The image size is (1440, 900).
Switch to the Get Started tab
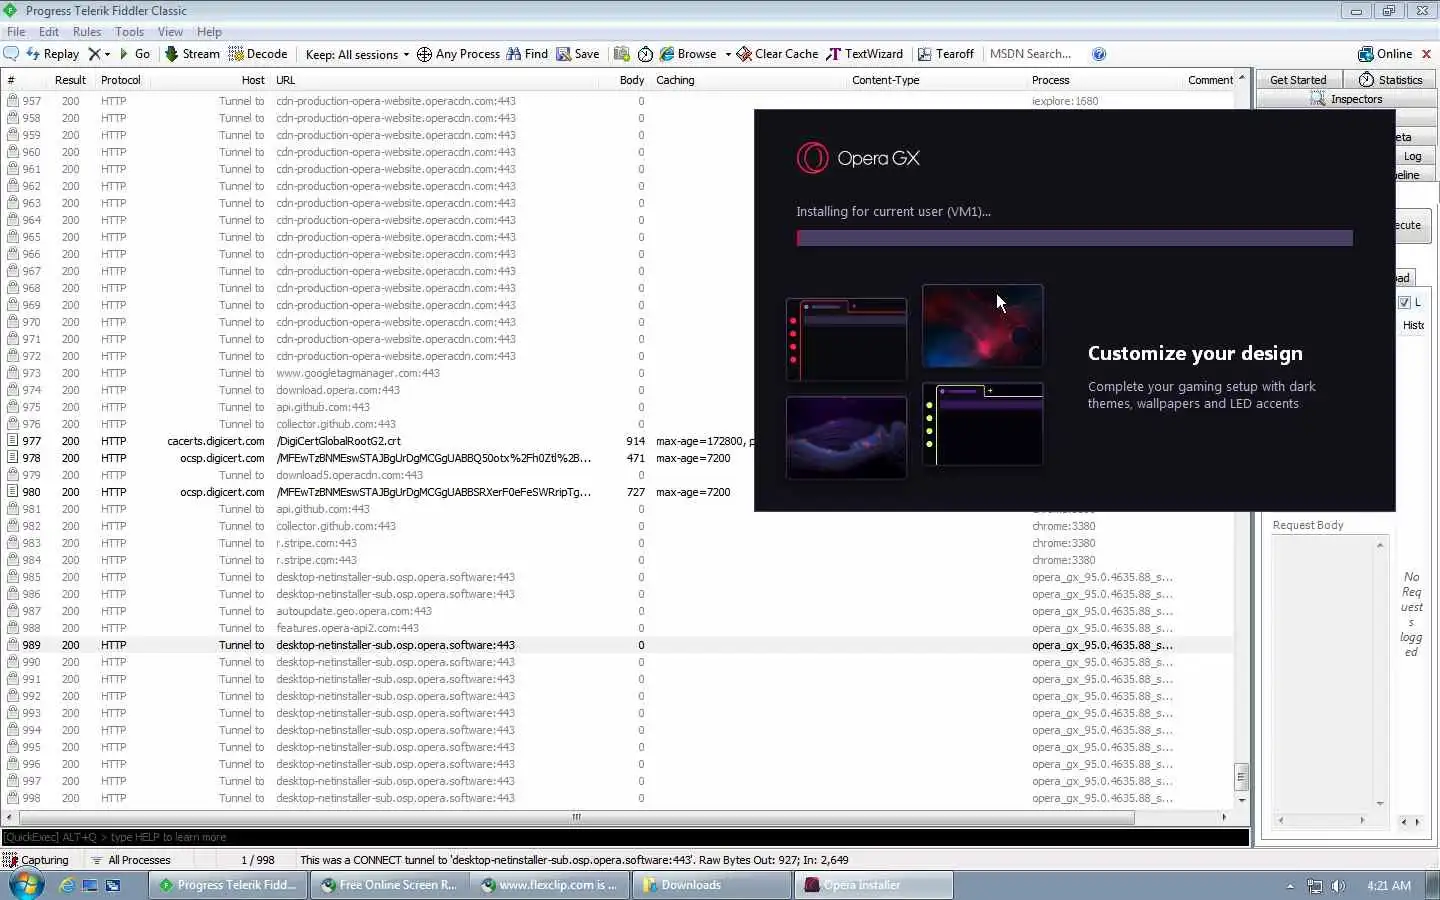(x=1298, y=80)
